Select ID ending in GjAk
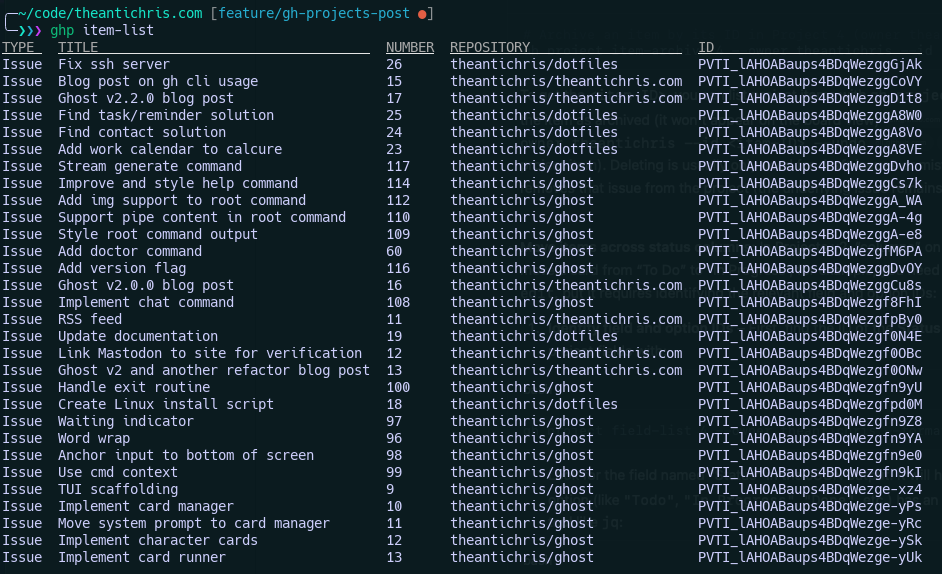The width and height of the screenshot is (942, 574). (810, 64)
